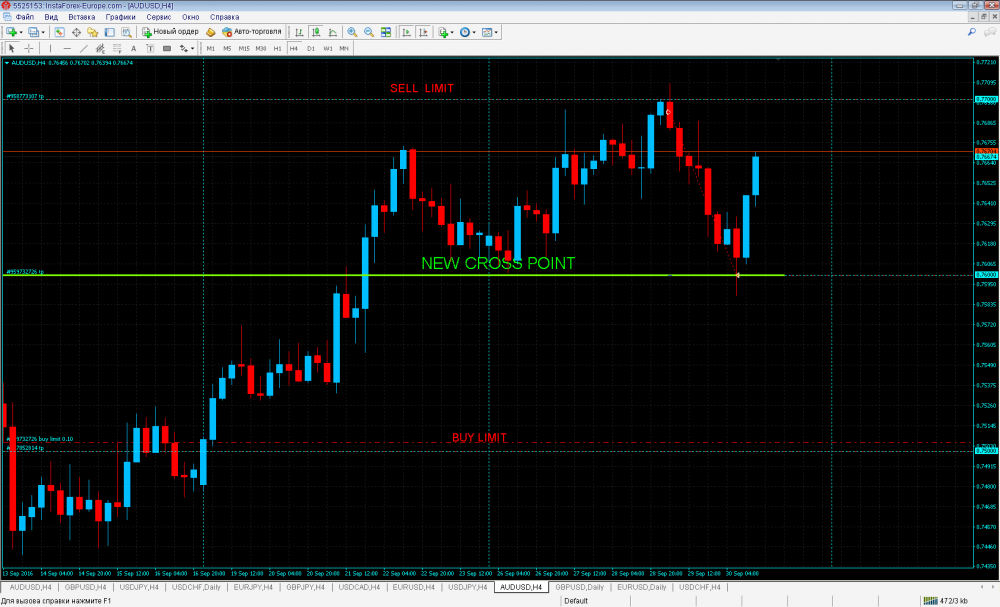The width and height of the screenshot is (1000, 607).
Task: Select the NEW CROSS POINT label
Action: 498,263
